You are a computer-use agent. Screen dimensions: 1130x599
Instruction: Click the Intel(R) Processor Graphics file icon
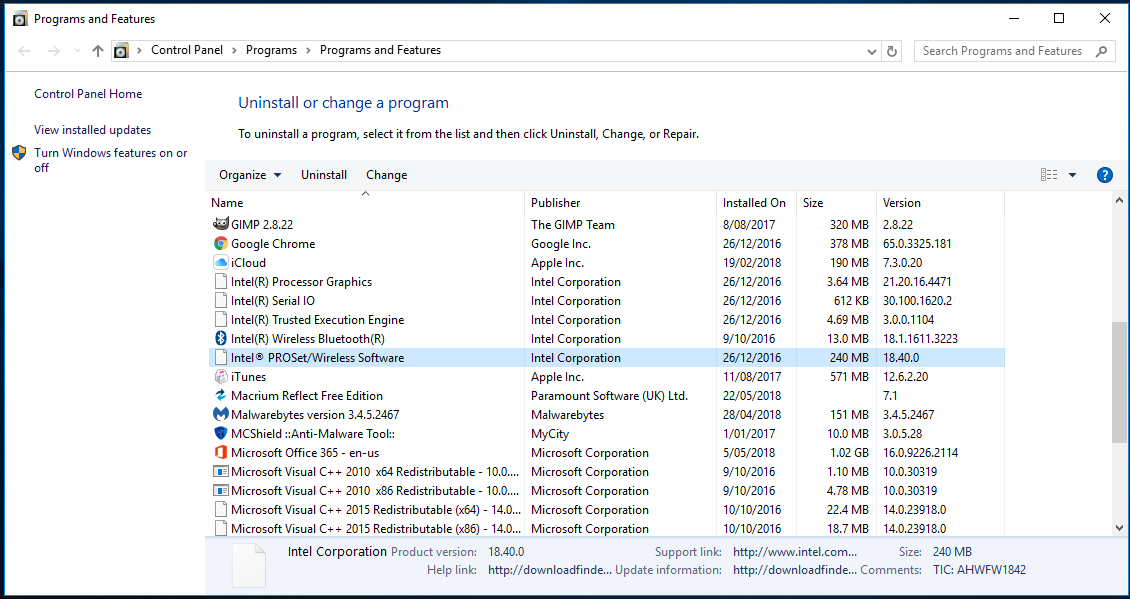(x=221, y=282)
